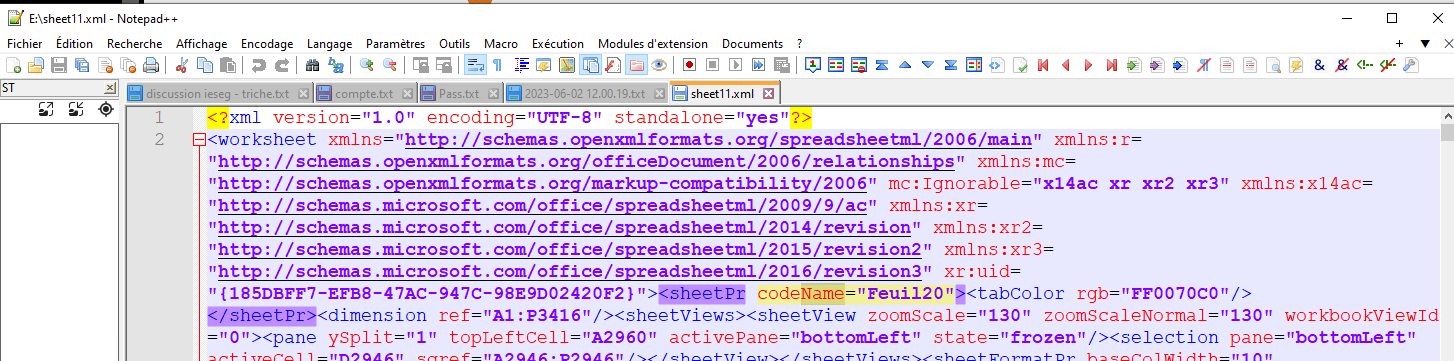Click the Zoom in magnifier icon
The height and width of the screenshot is (361, 1454).
click(366, 65)
